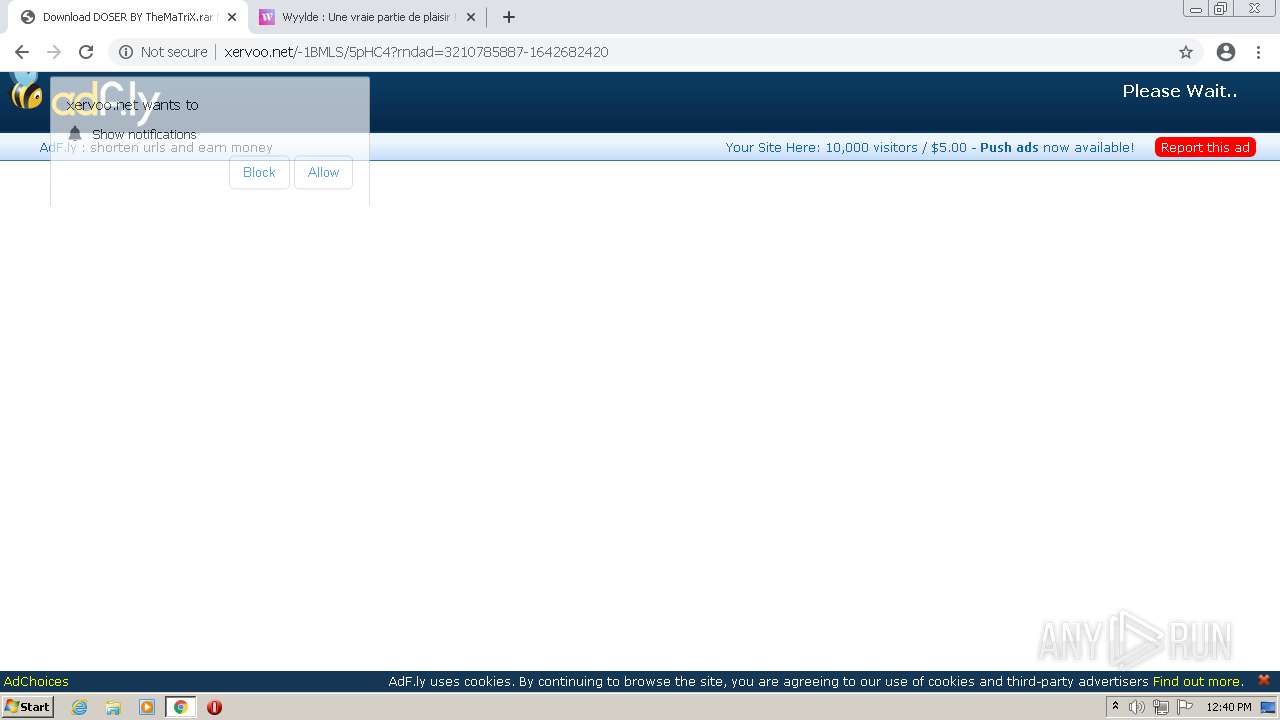The height and width of the screenshot is (720, 1280).
Task: Reload the current page
Action: 86,52
